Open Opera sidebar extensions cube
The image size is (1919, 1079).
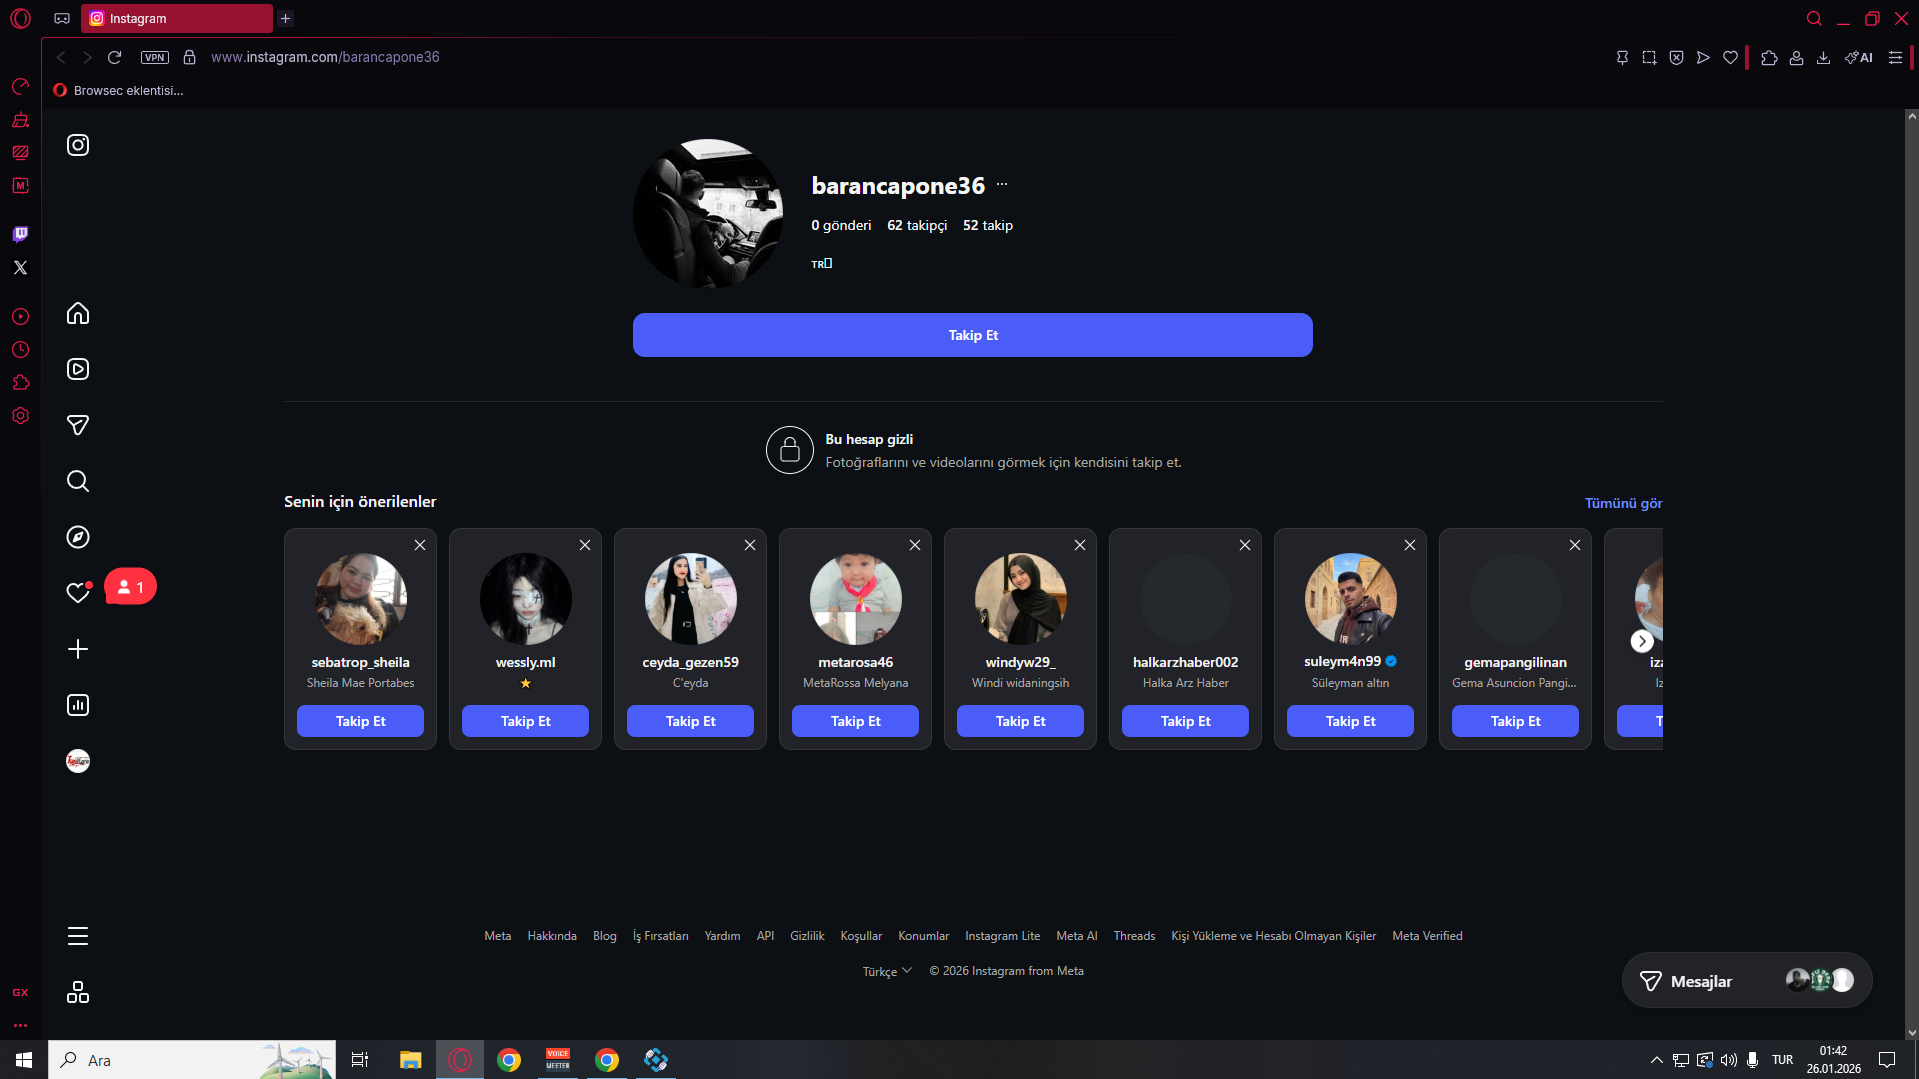(20, 383)
